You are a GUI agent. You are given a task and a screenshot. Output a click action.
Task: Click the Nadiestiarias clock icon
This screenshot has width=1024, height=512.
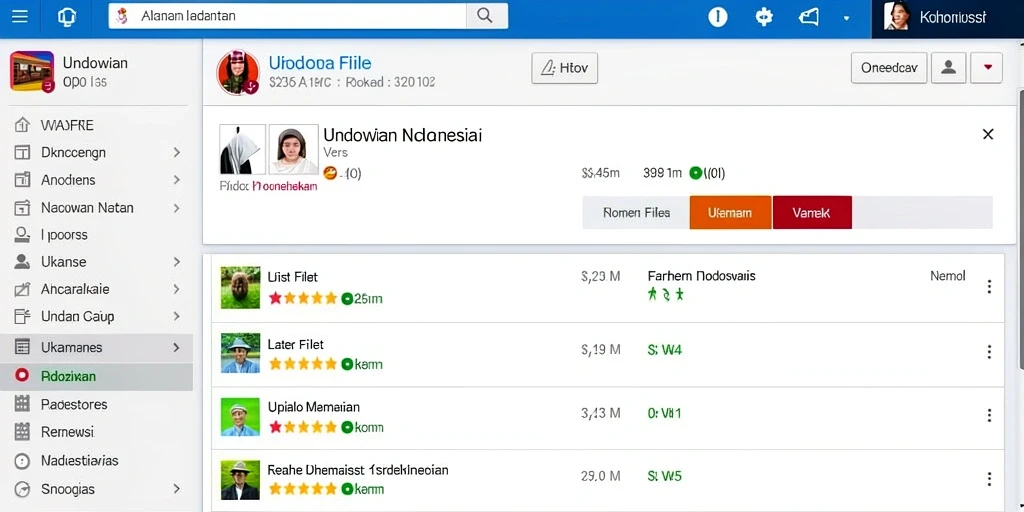pyautogui.click(x=22, y=461)
